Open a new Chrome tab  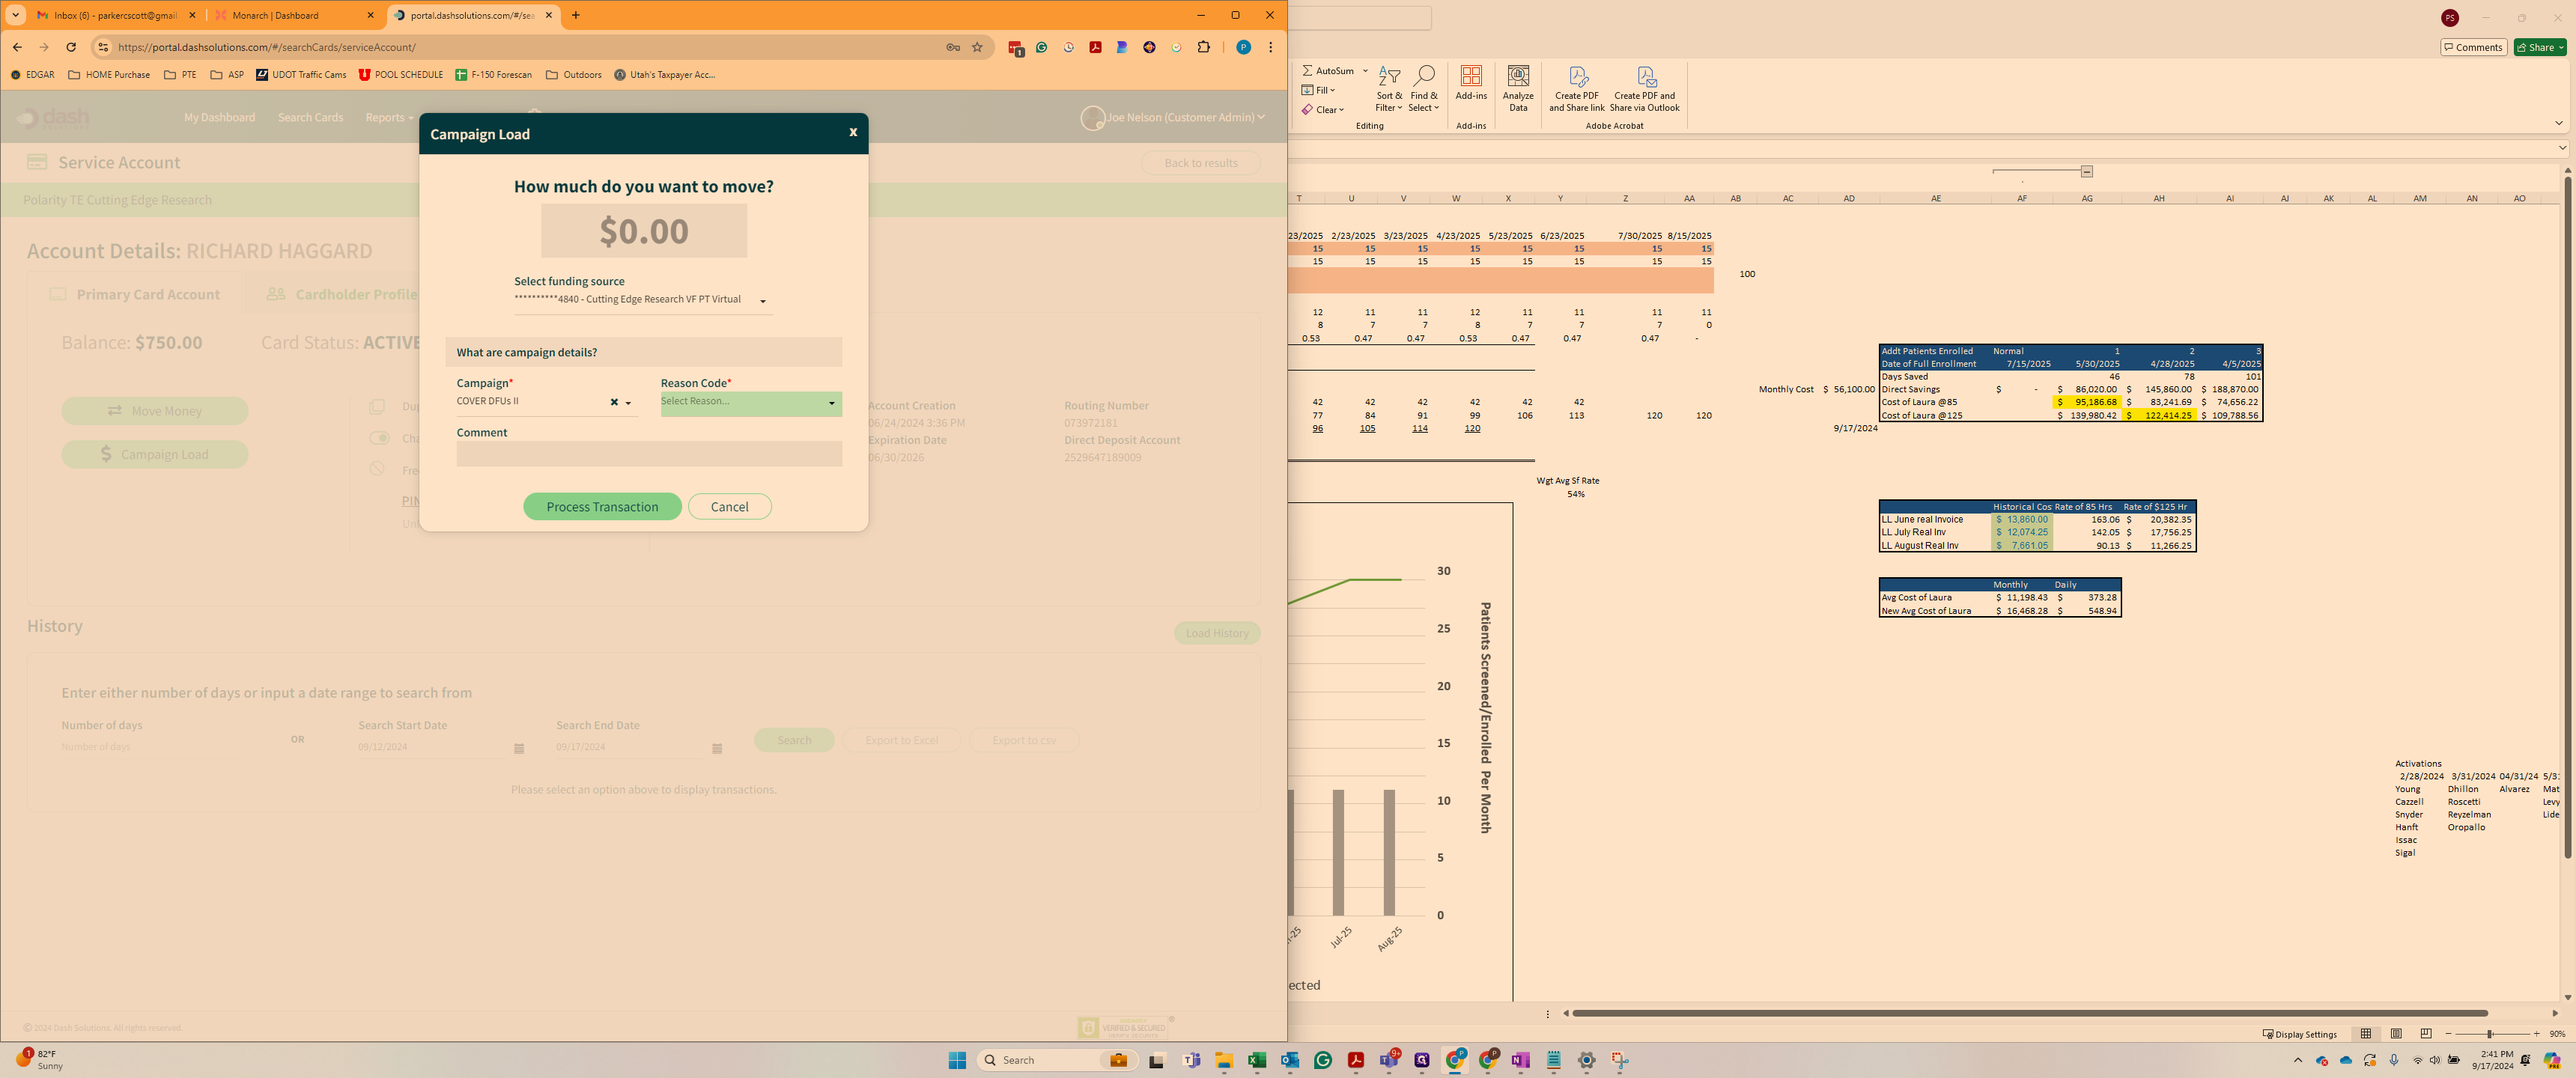coord(576,15)
